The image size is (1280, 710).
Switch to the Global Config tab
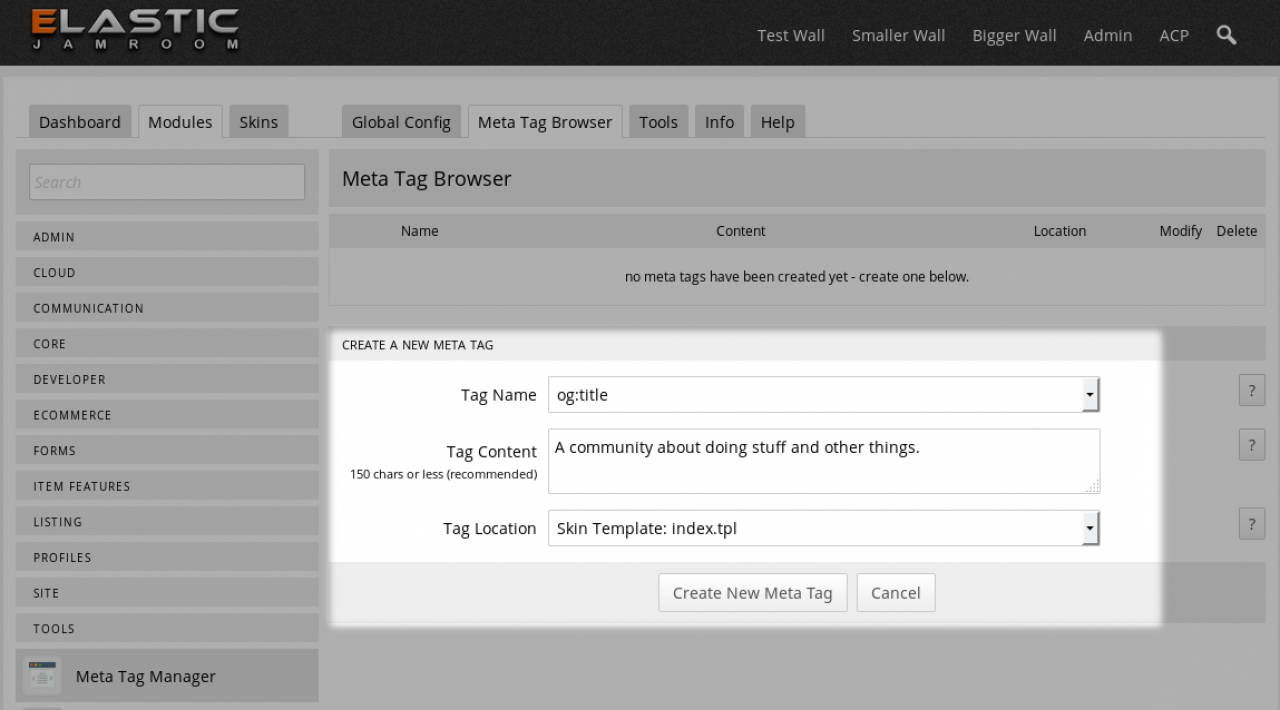401,122
